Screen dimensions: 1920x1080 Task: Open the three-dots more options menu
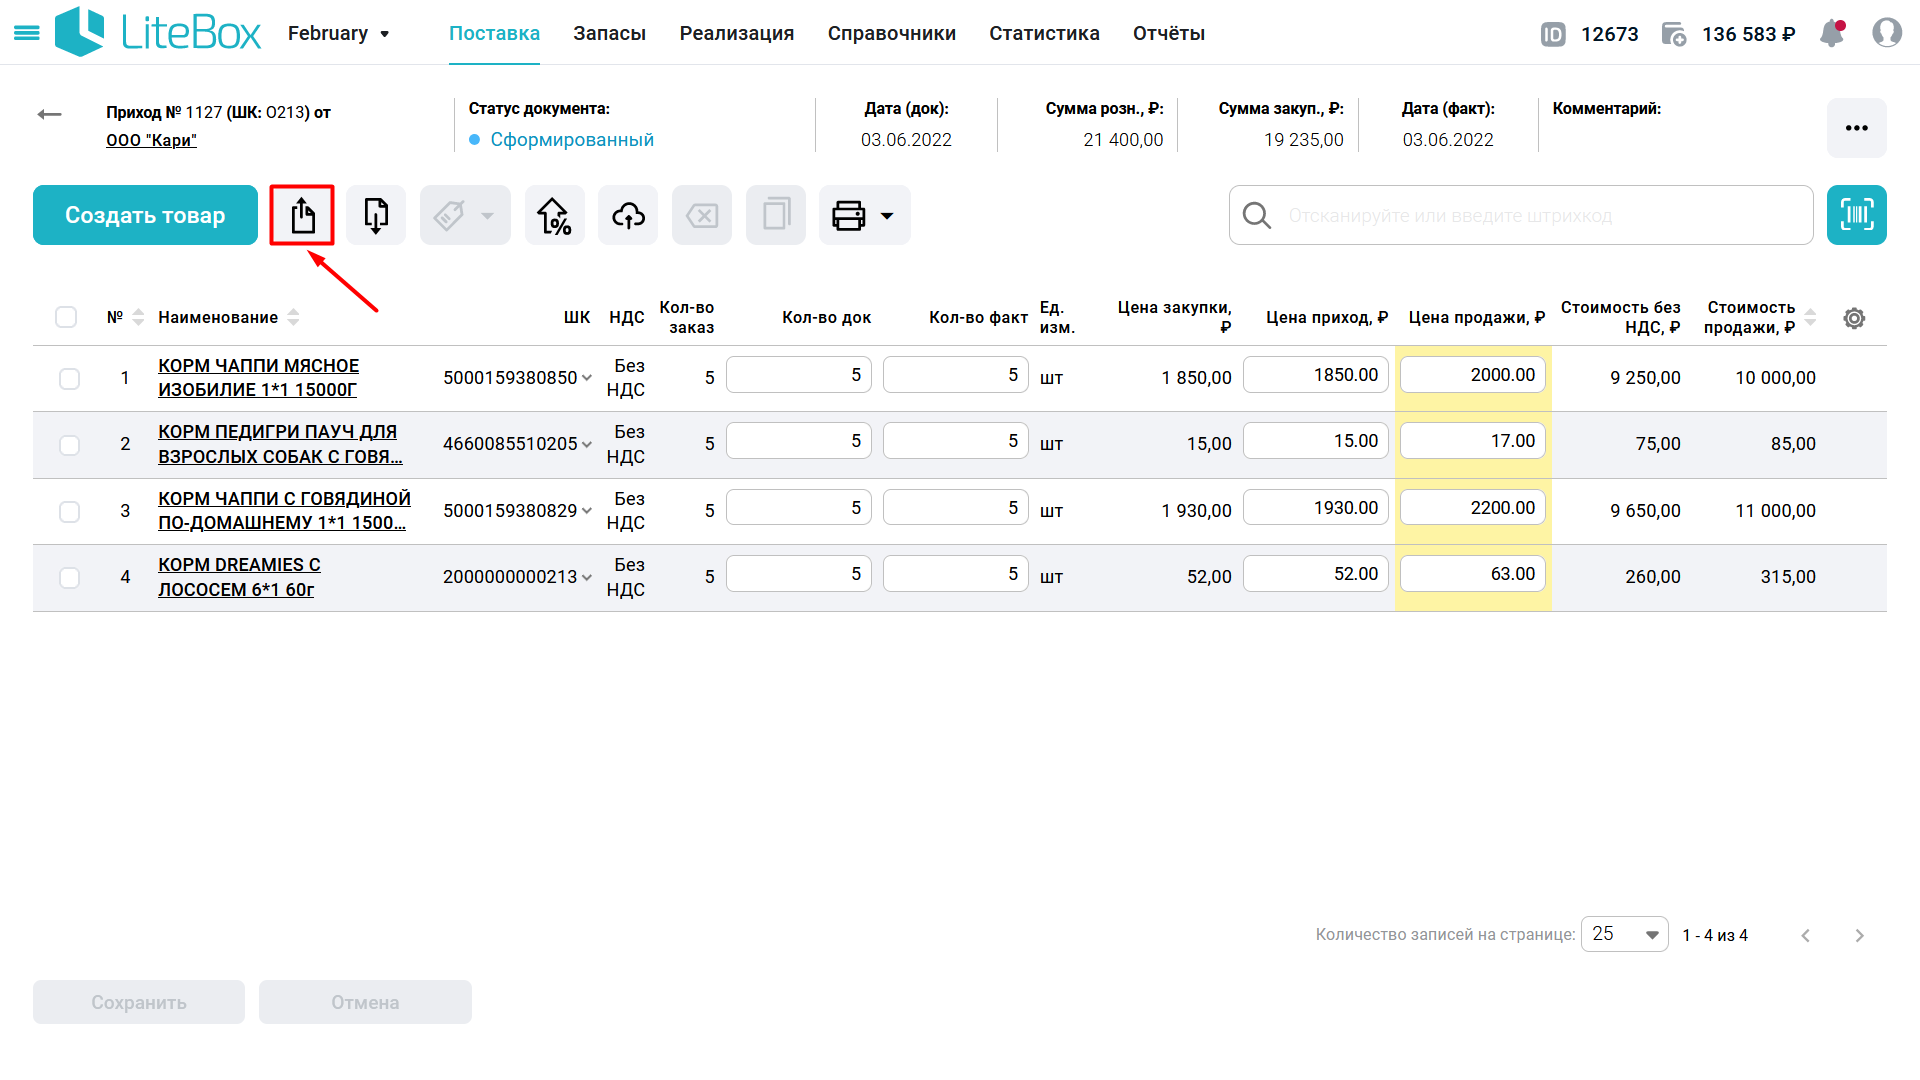click(1857, 128)
